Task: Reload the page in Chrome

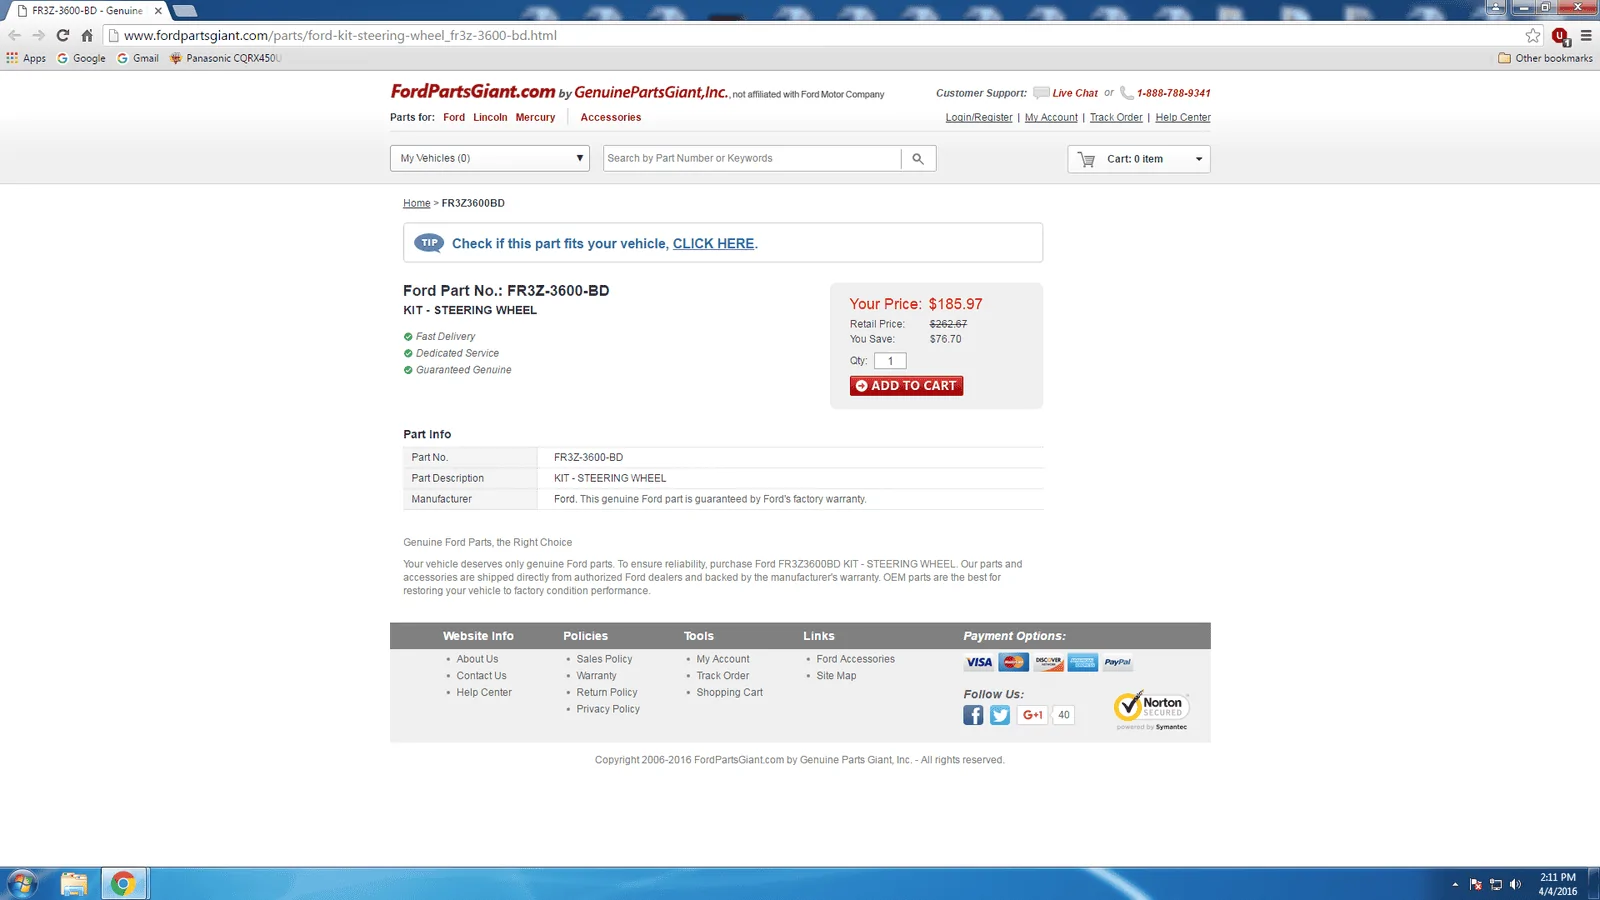Action: (63, 35)
